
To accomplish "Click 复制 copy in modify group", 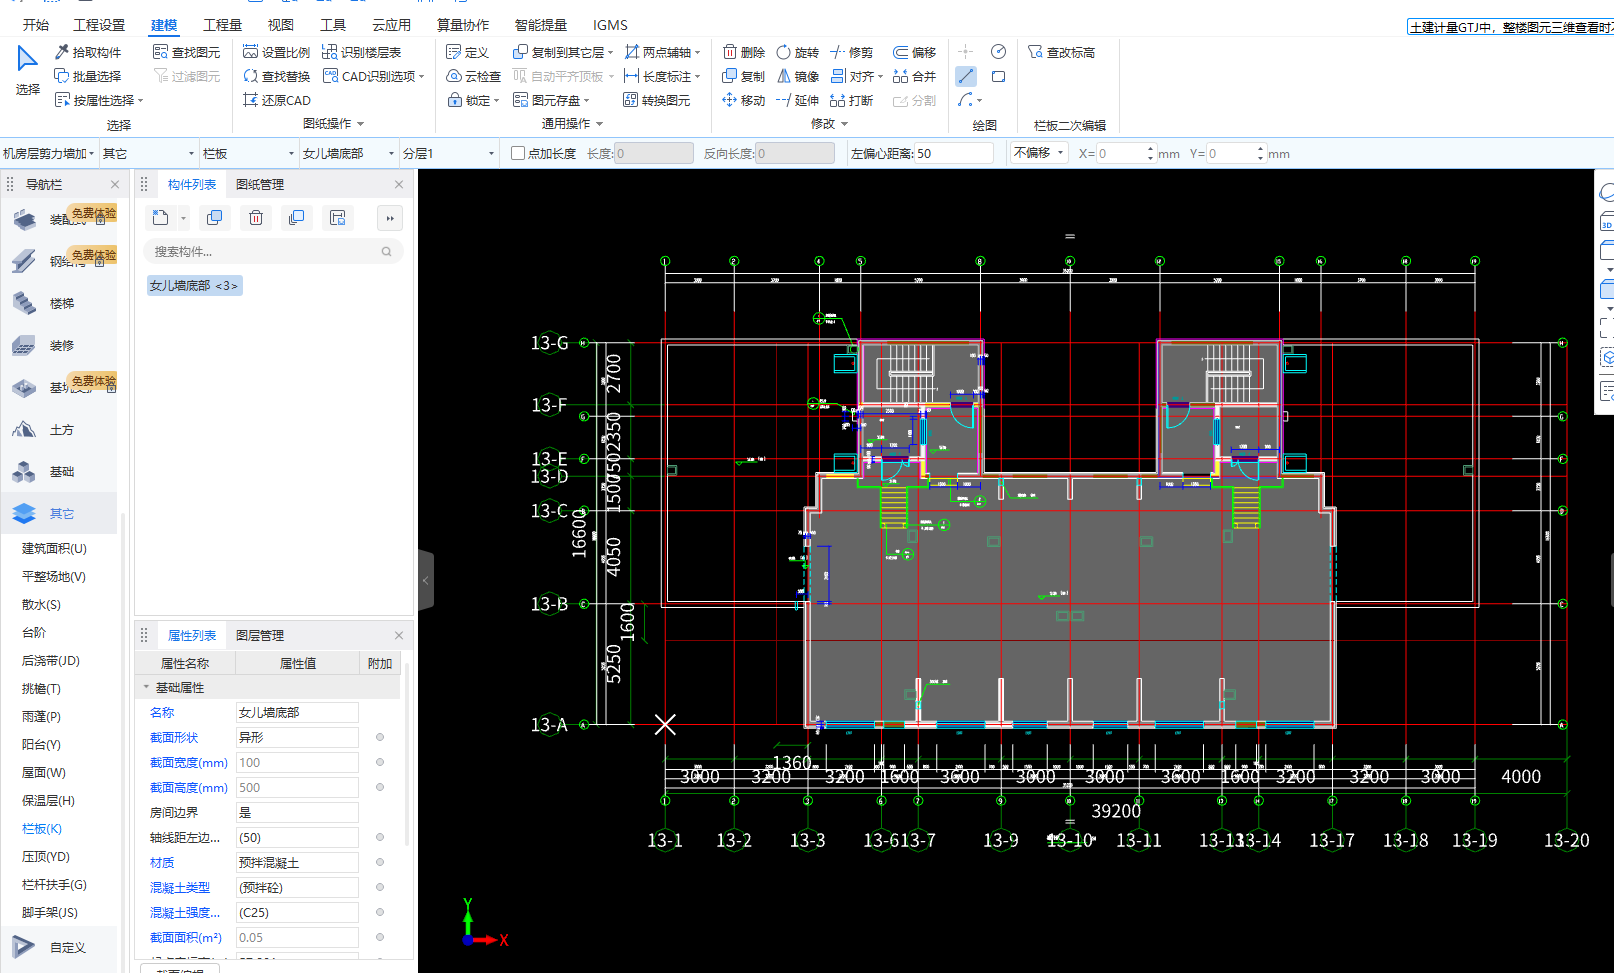I will 743,76.
